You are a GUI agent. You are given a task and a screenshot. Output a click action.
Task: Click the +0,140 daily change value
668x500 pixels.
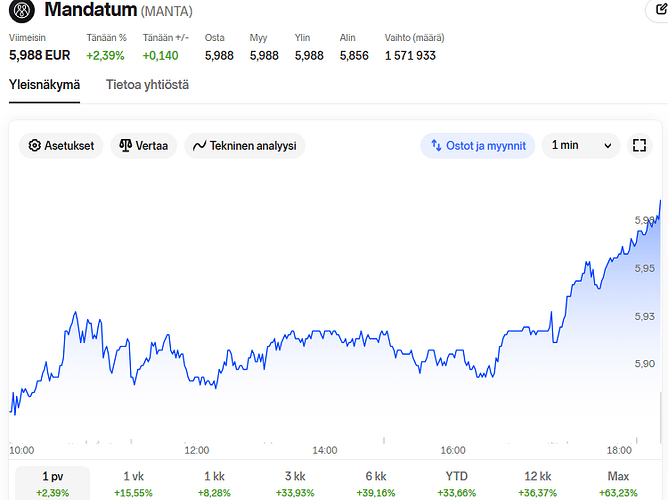click(161, 55)
